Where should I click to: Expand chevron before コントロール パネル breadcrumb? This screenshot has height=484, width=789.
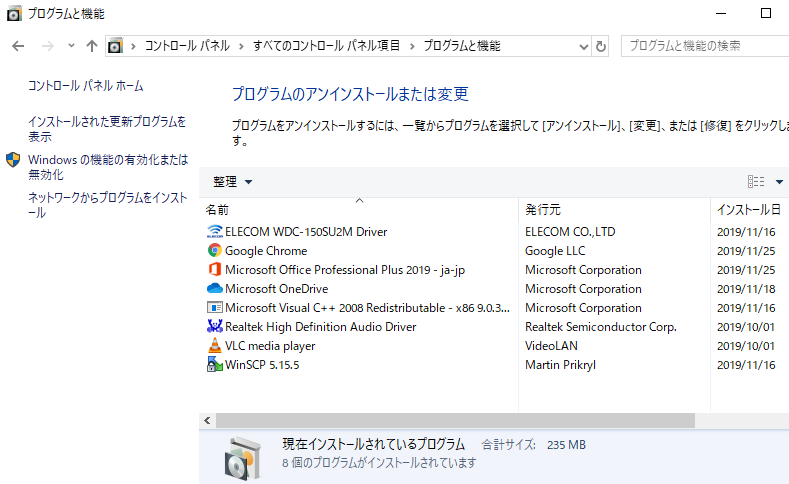point(133,46)
